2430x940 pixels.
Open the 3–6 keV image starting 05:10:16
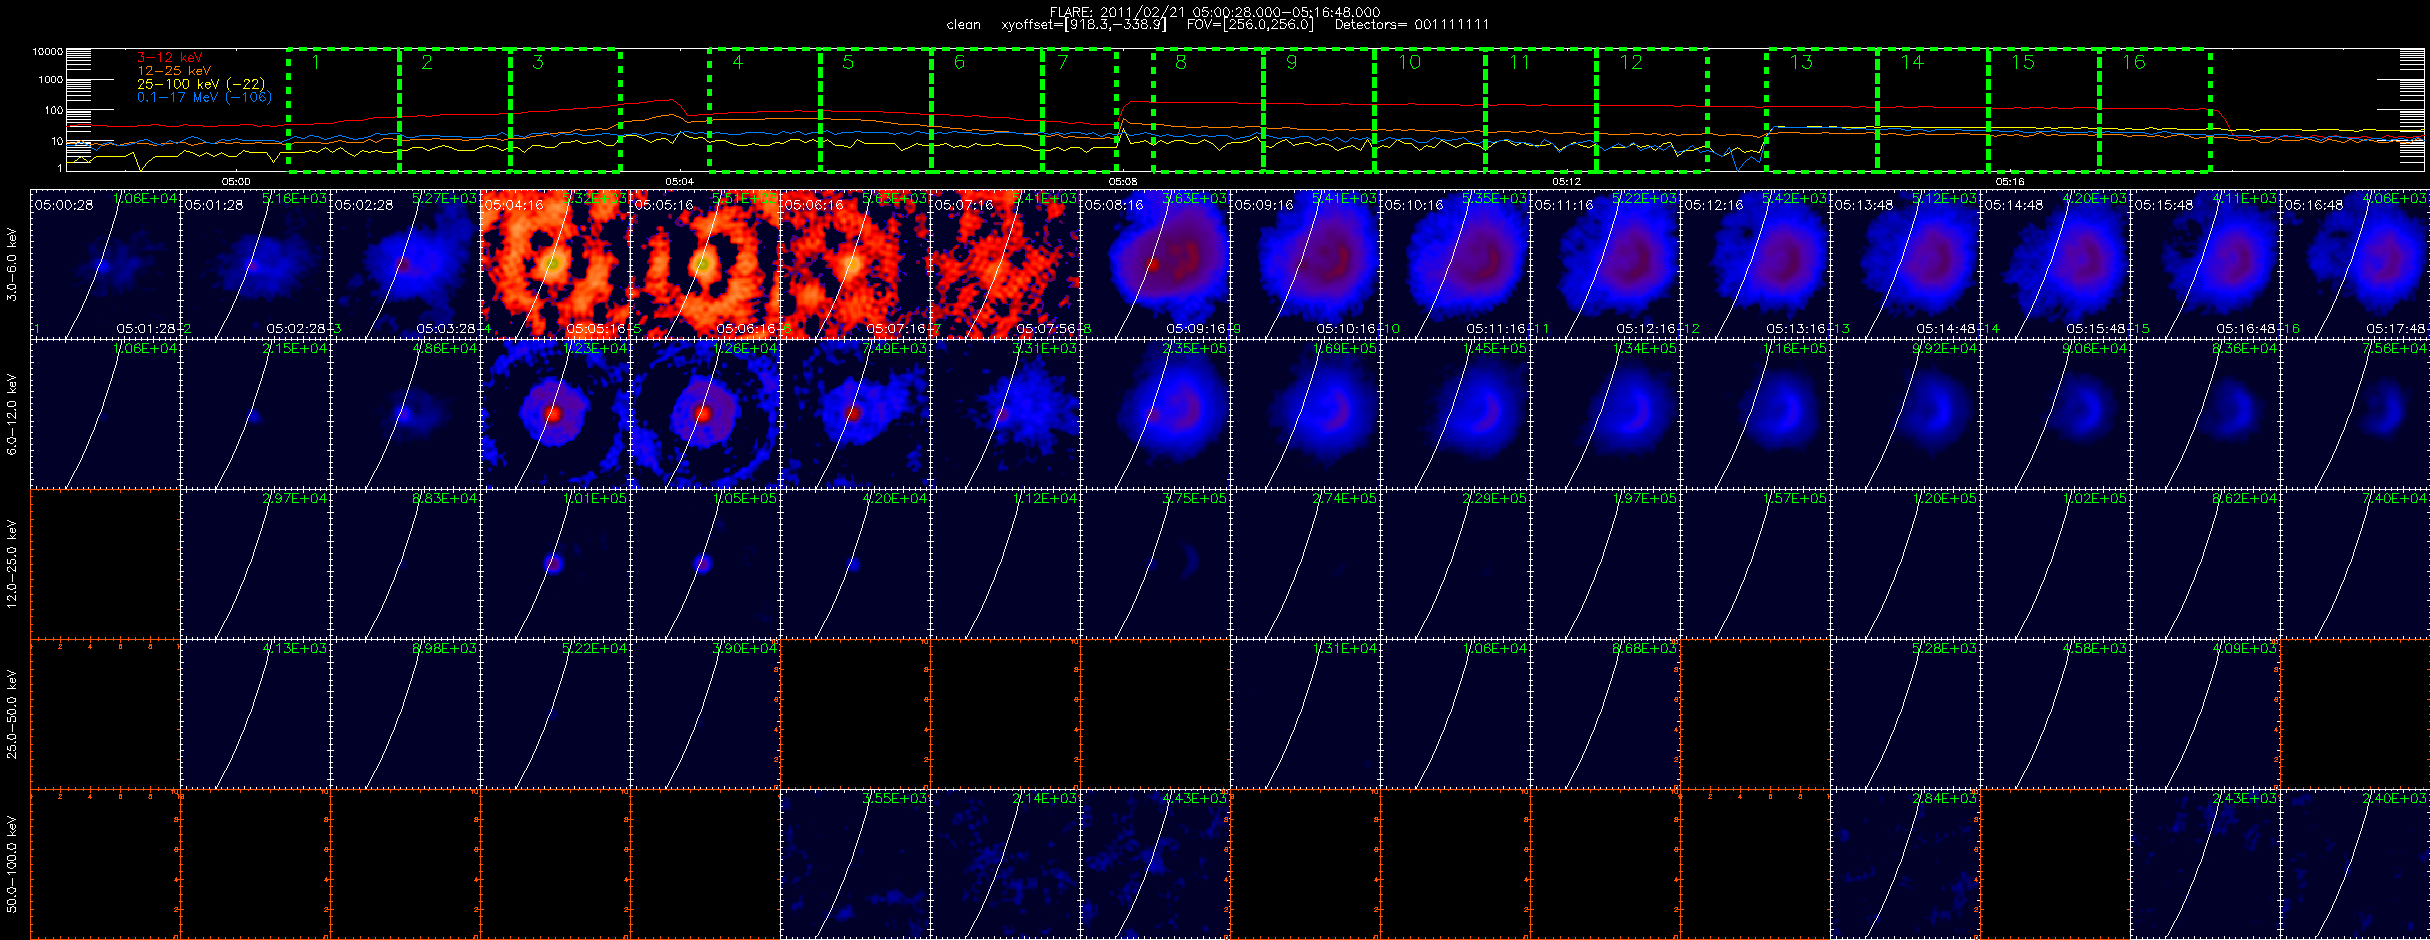1456,264
